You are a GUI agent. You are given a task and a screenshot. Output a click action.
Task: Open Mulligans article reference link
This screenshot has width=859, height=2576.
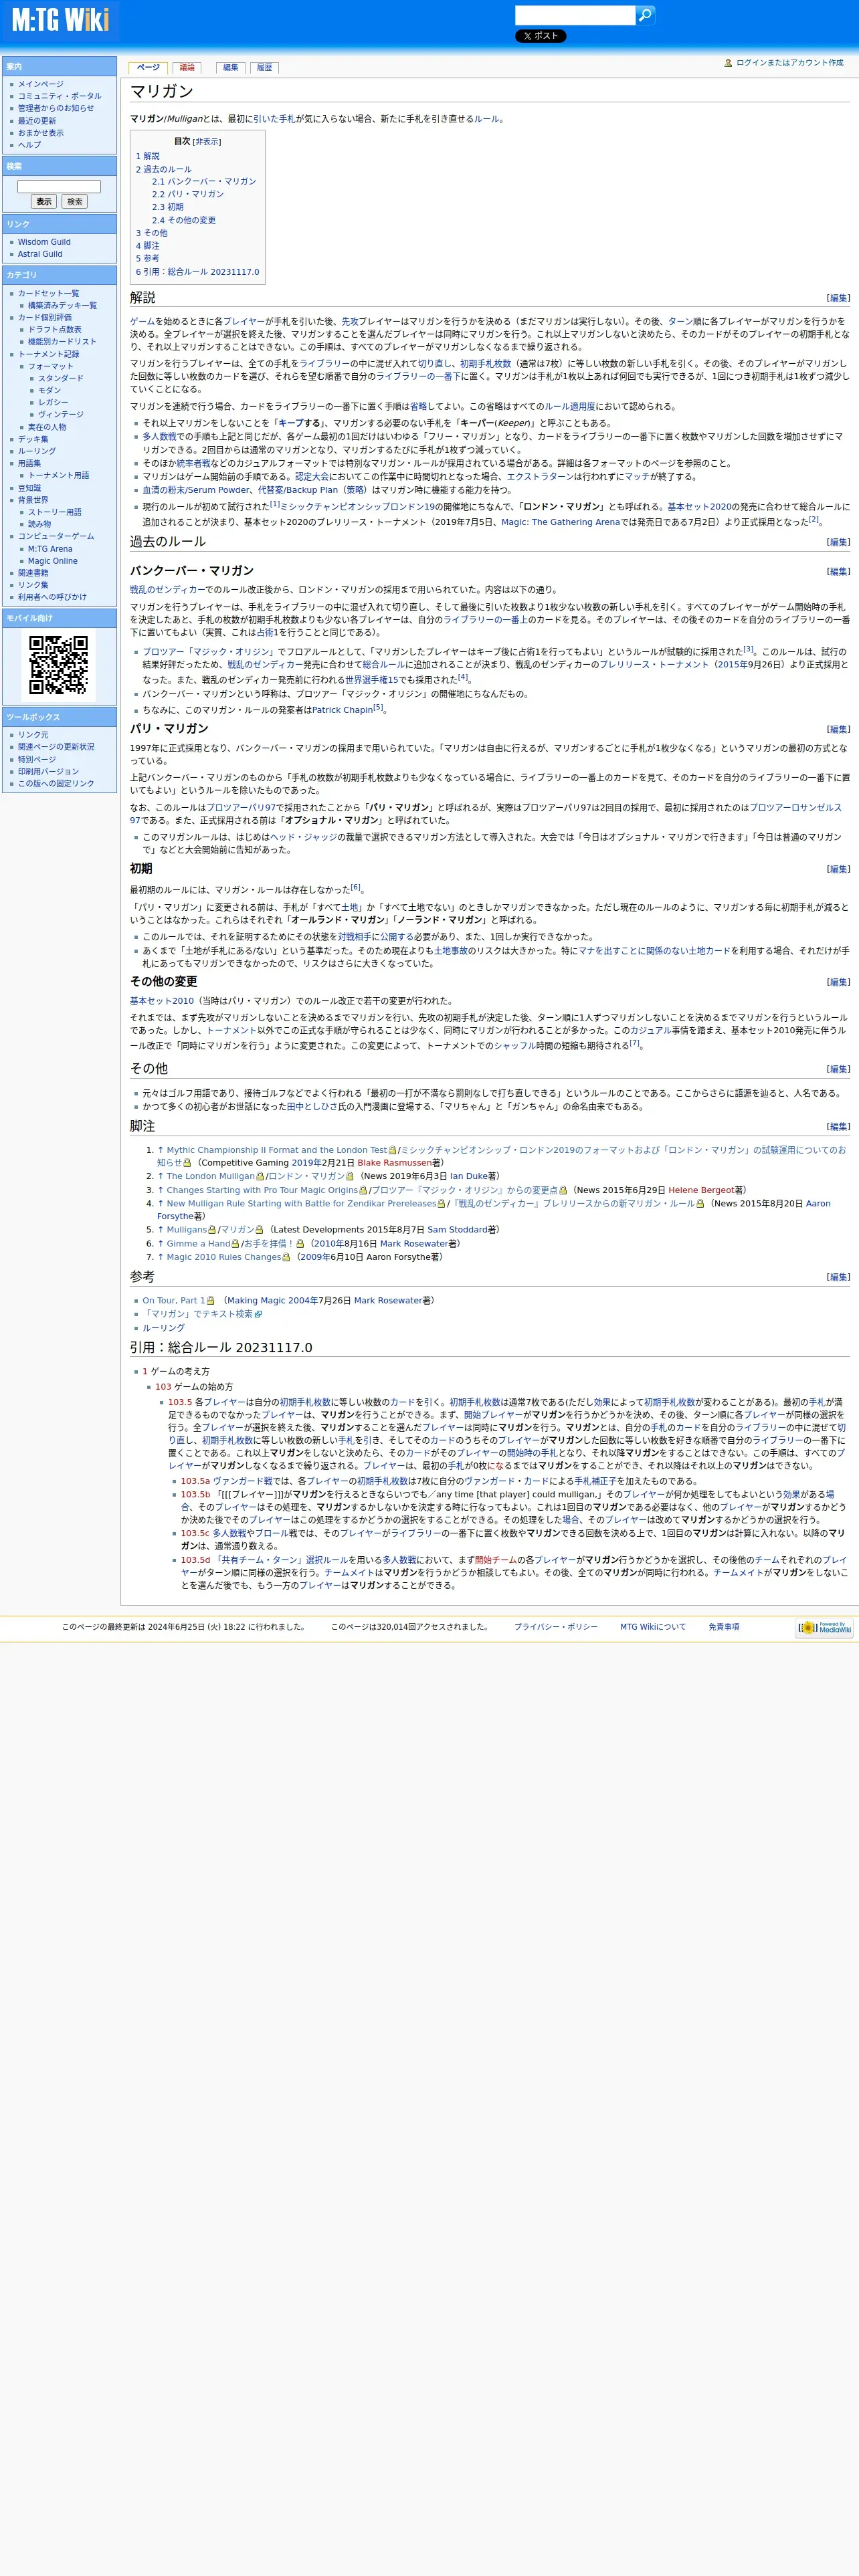(x=187, y=1230)
